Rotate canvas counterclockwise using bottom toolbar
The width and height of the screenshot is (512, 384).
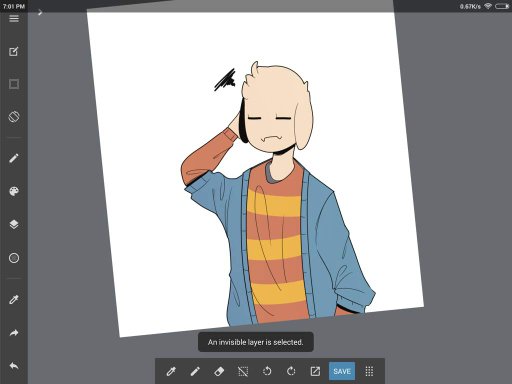[267, 371]
